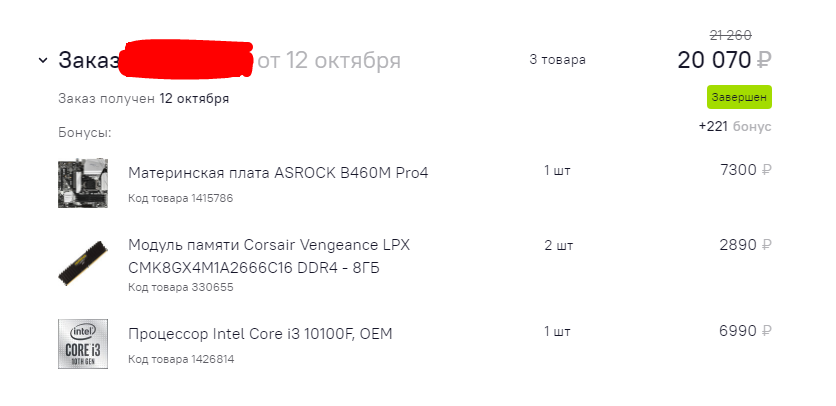
Task: Click product code 330655
Action: 180,287
